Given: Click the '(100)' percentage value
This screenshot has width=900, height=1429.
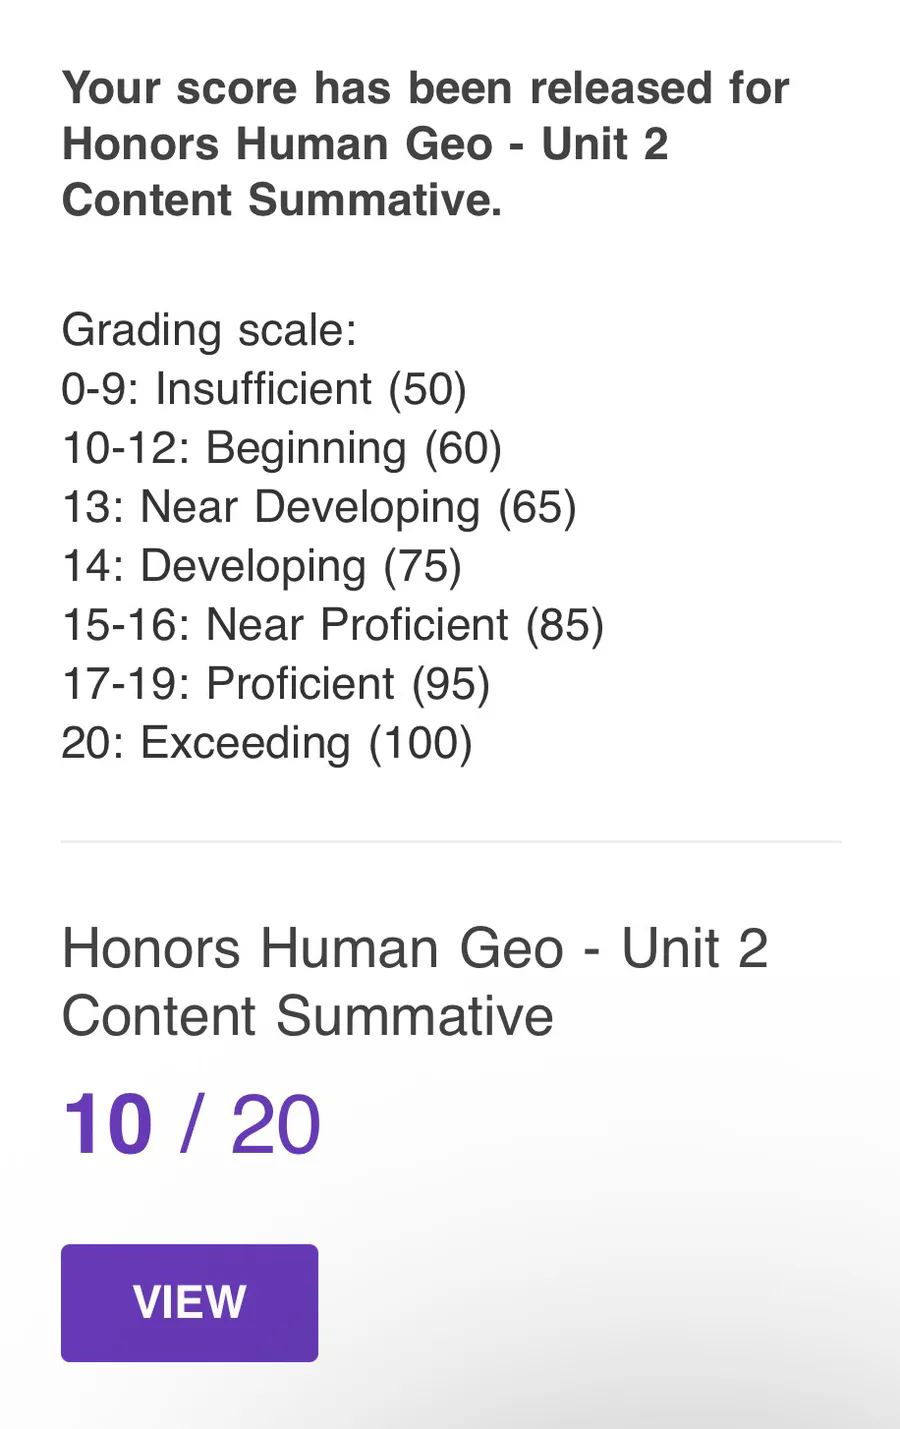Looking at the screenshot, I should [420, 743].
